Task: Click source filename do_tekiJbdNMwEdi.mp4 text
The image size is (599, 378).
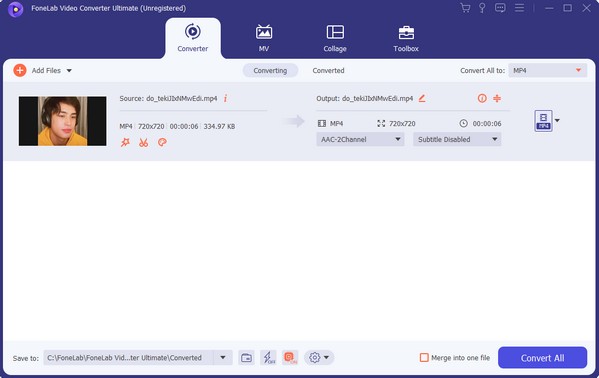Action: coord(181,99)
